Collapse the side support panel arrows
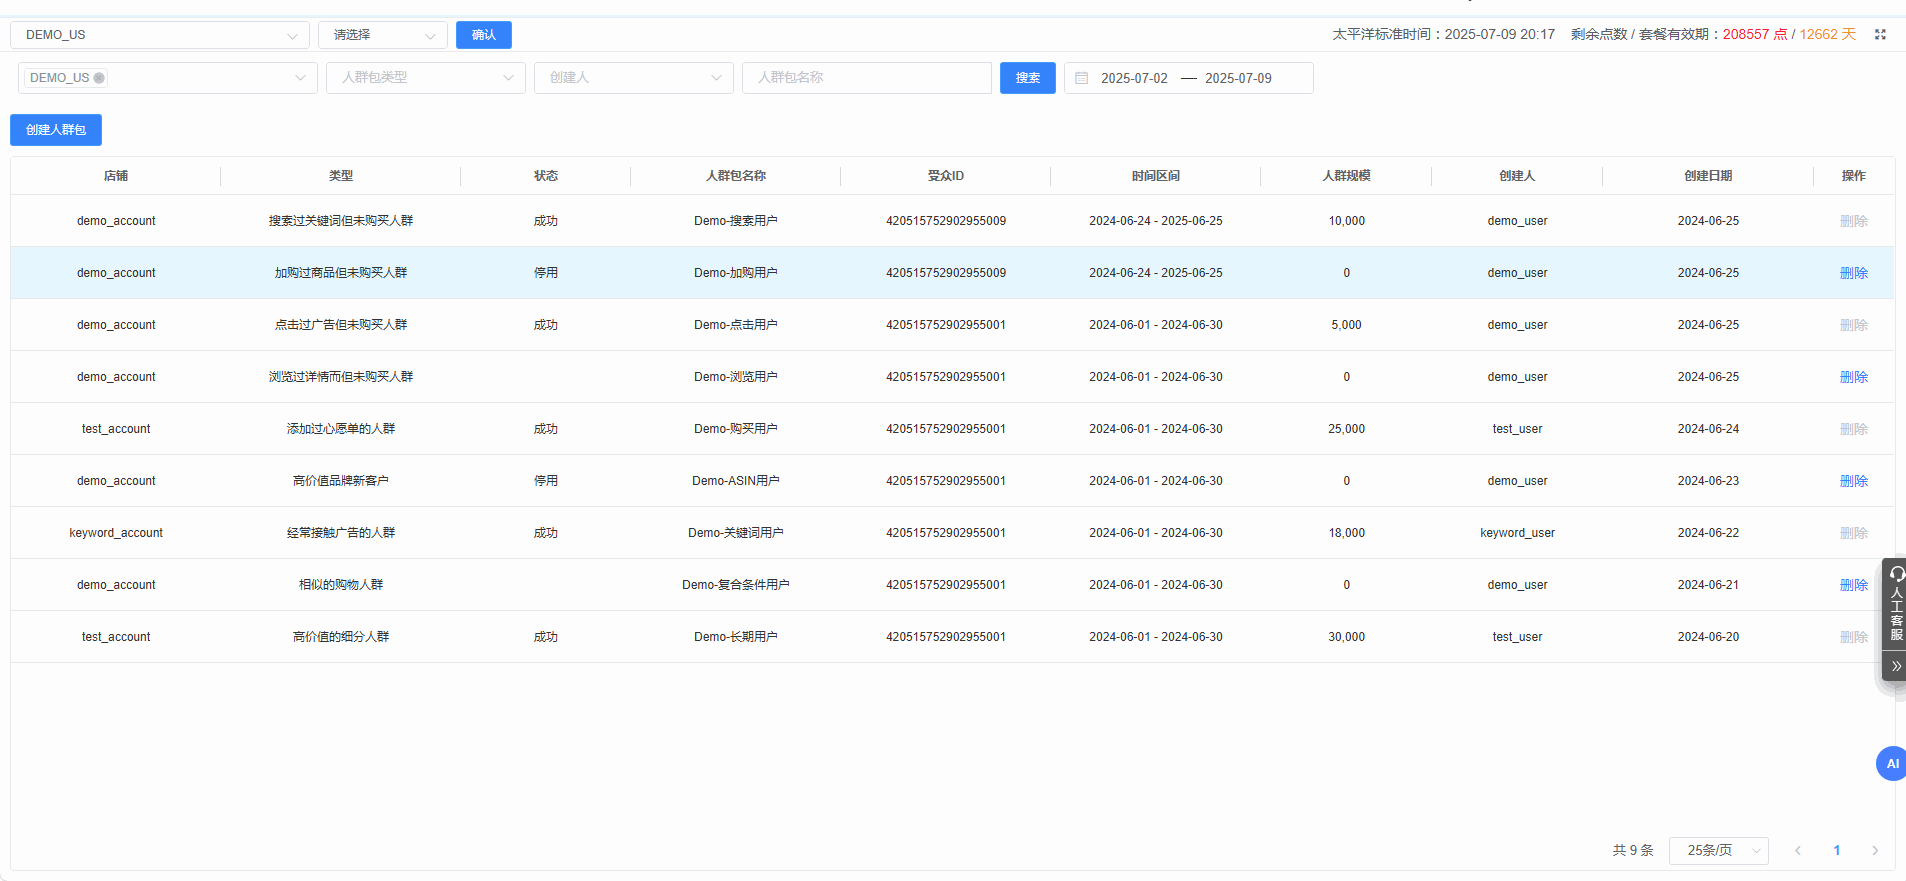 click(1895, 666)
